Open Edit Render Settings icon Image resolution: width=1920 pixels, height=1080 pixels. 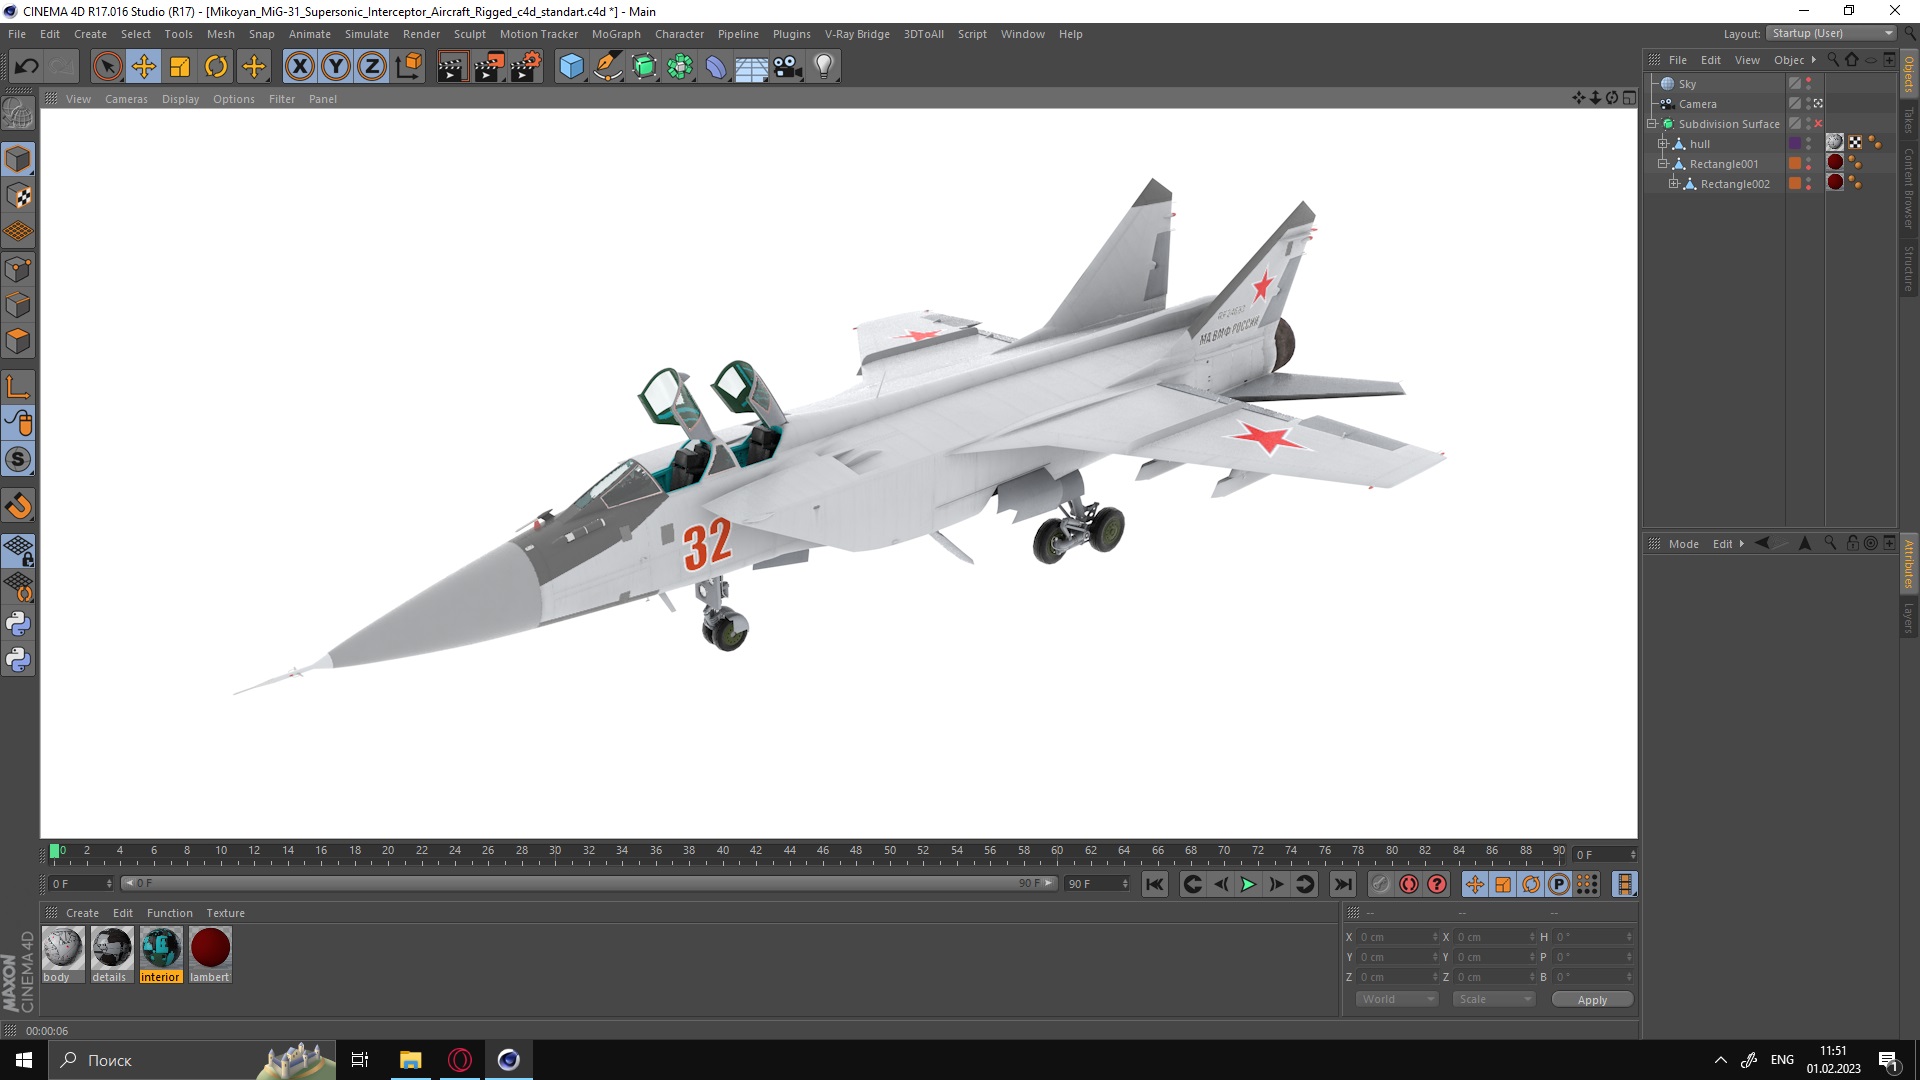coord(526,67)
